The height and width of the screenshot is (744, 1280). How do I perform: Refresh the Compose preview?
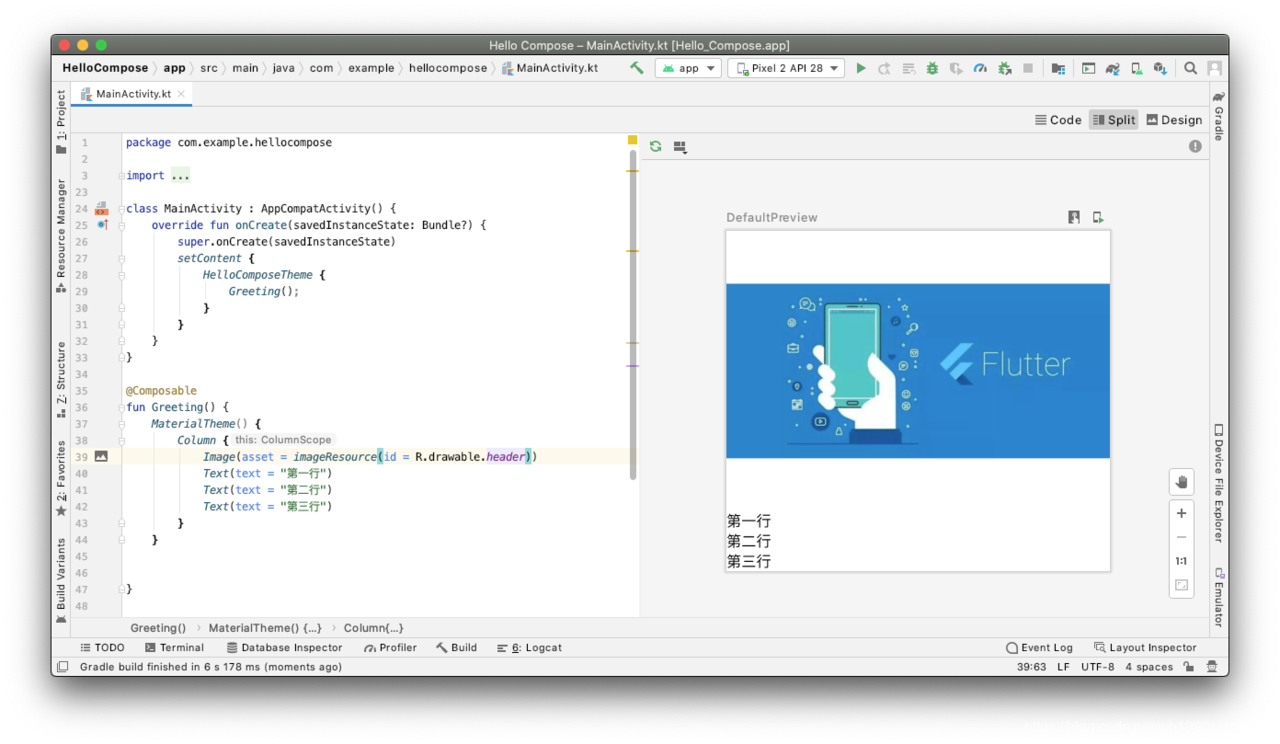(x=656, y=146)
